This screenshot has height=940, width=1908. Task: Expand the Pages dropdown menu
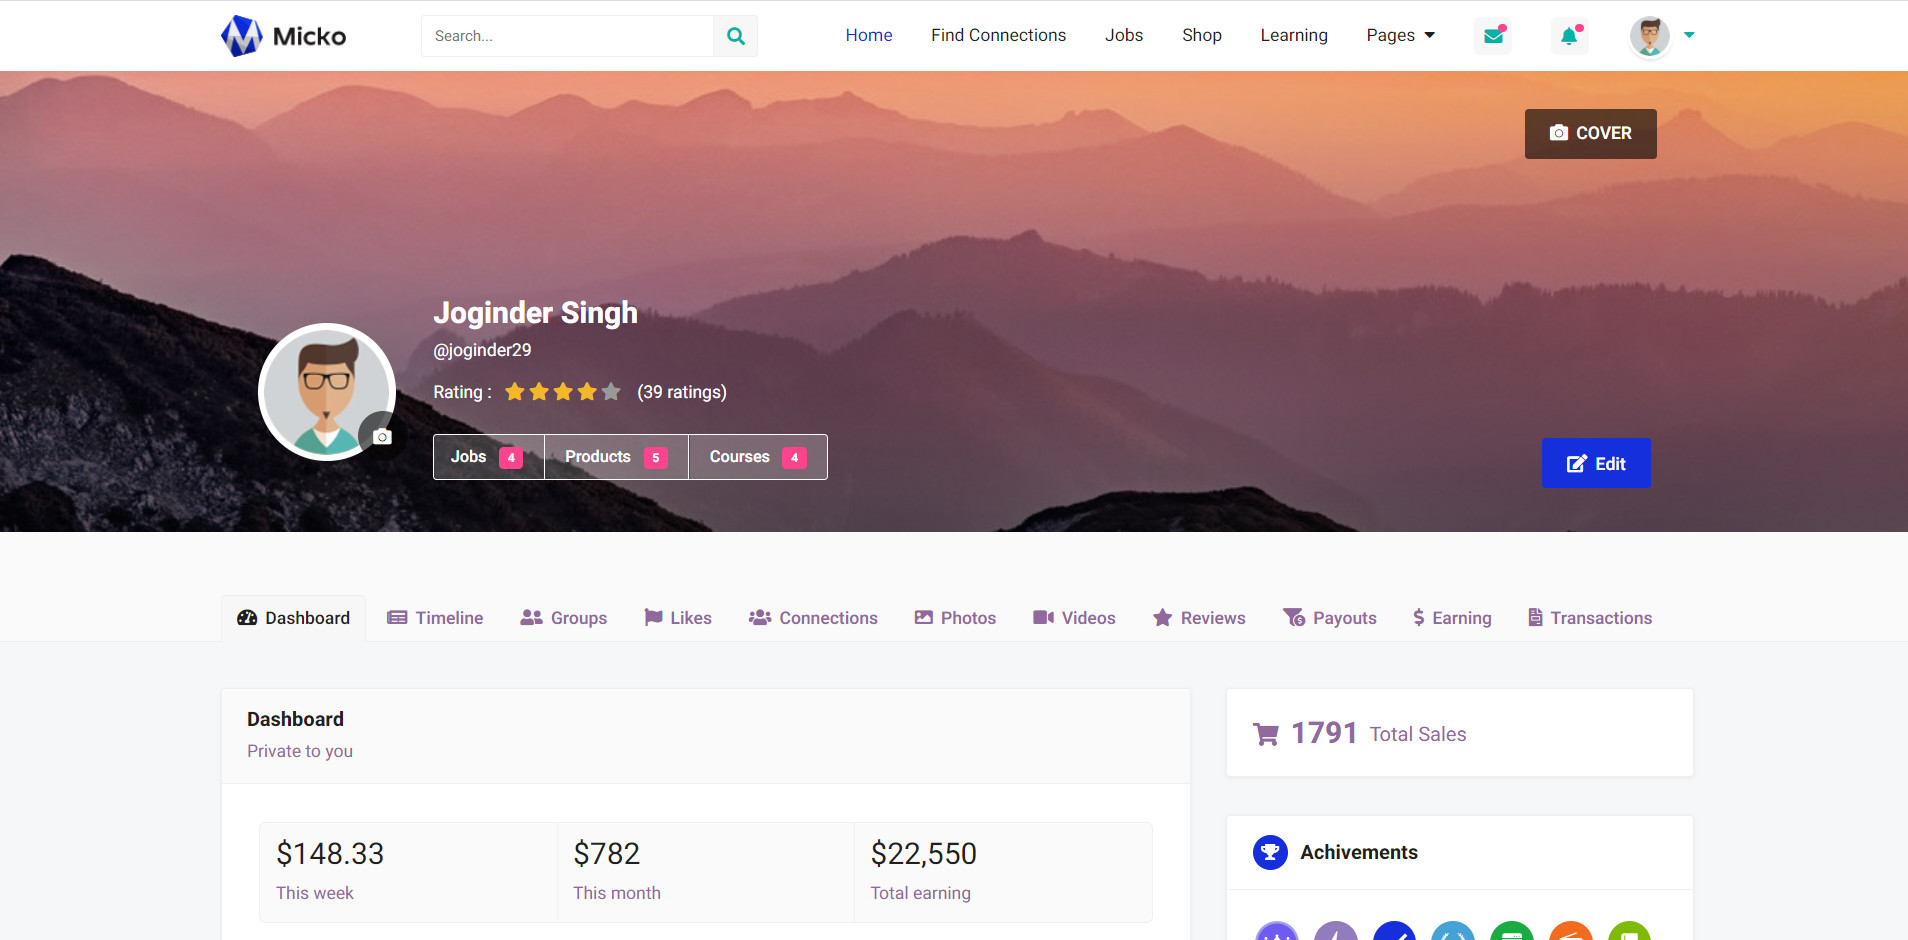[x=1400, y=35]
